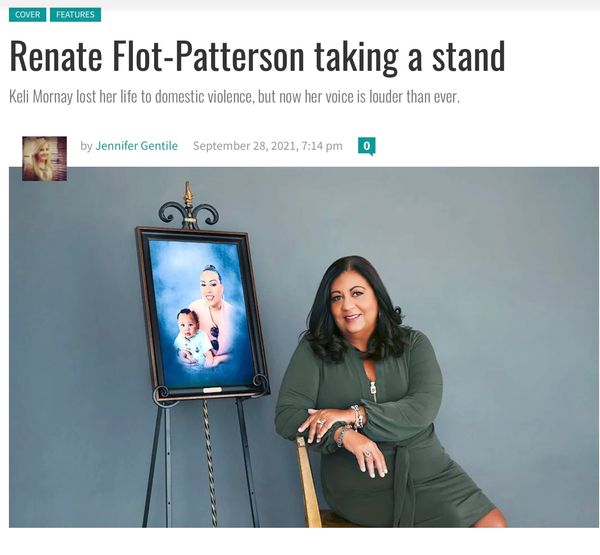Click the comment count bubble icon

(367, 146)
